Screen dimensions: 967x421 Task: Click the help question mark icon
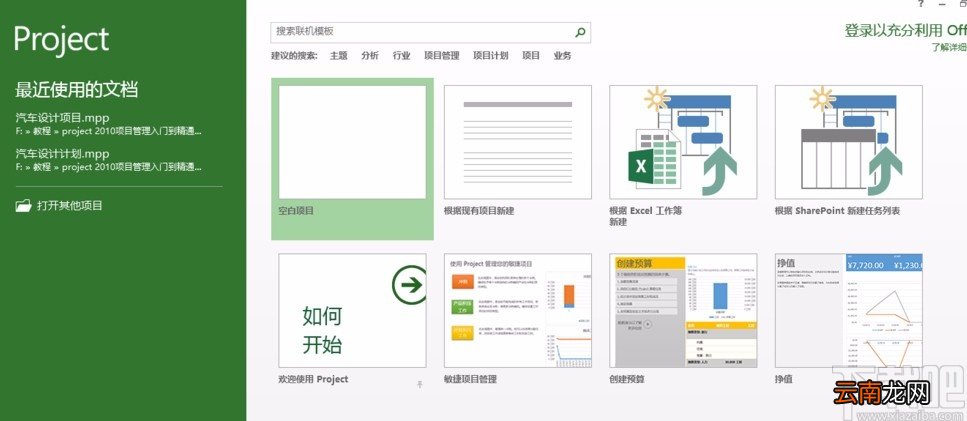921,4
